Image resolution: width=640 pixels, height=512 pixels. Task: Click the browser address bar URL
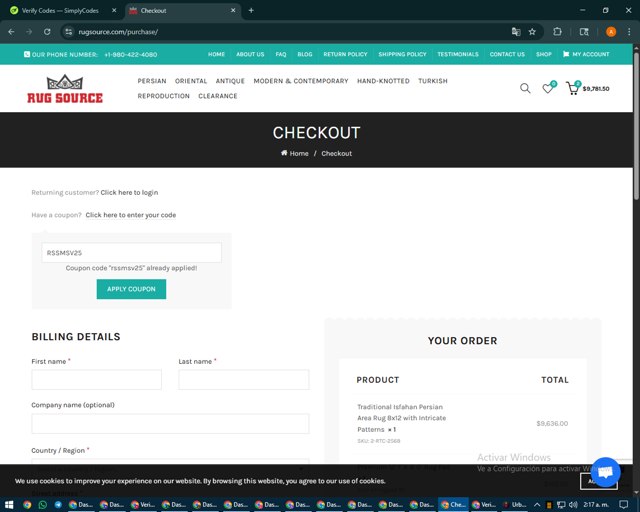pos(118,32)
